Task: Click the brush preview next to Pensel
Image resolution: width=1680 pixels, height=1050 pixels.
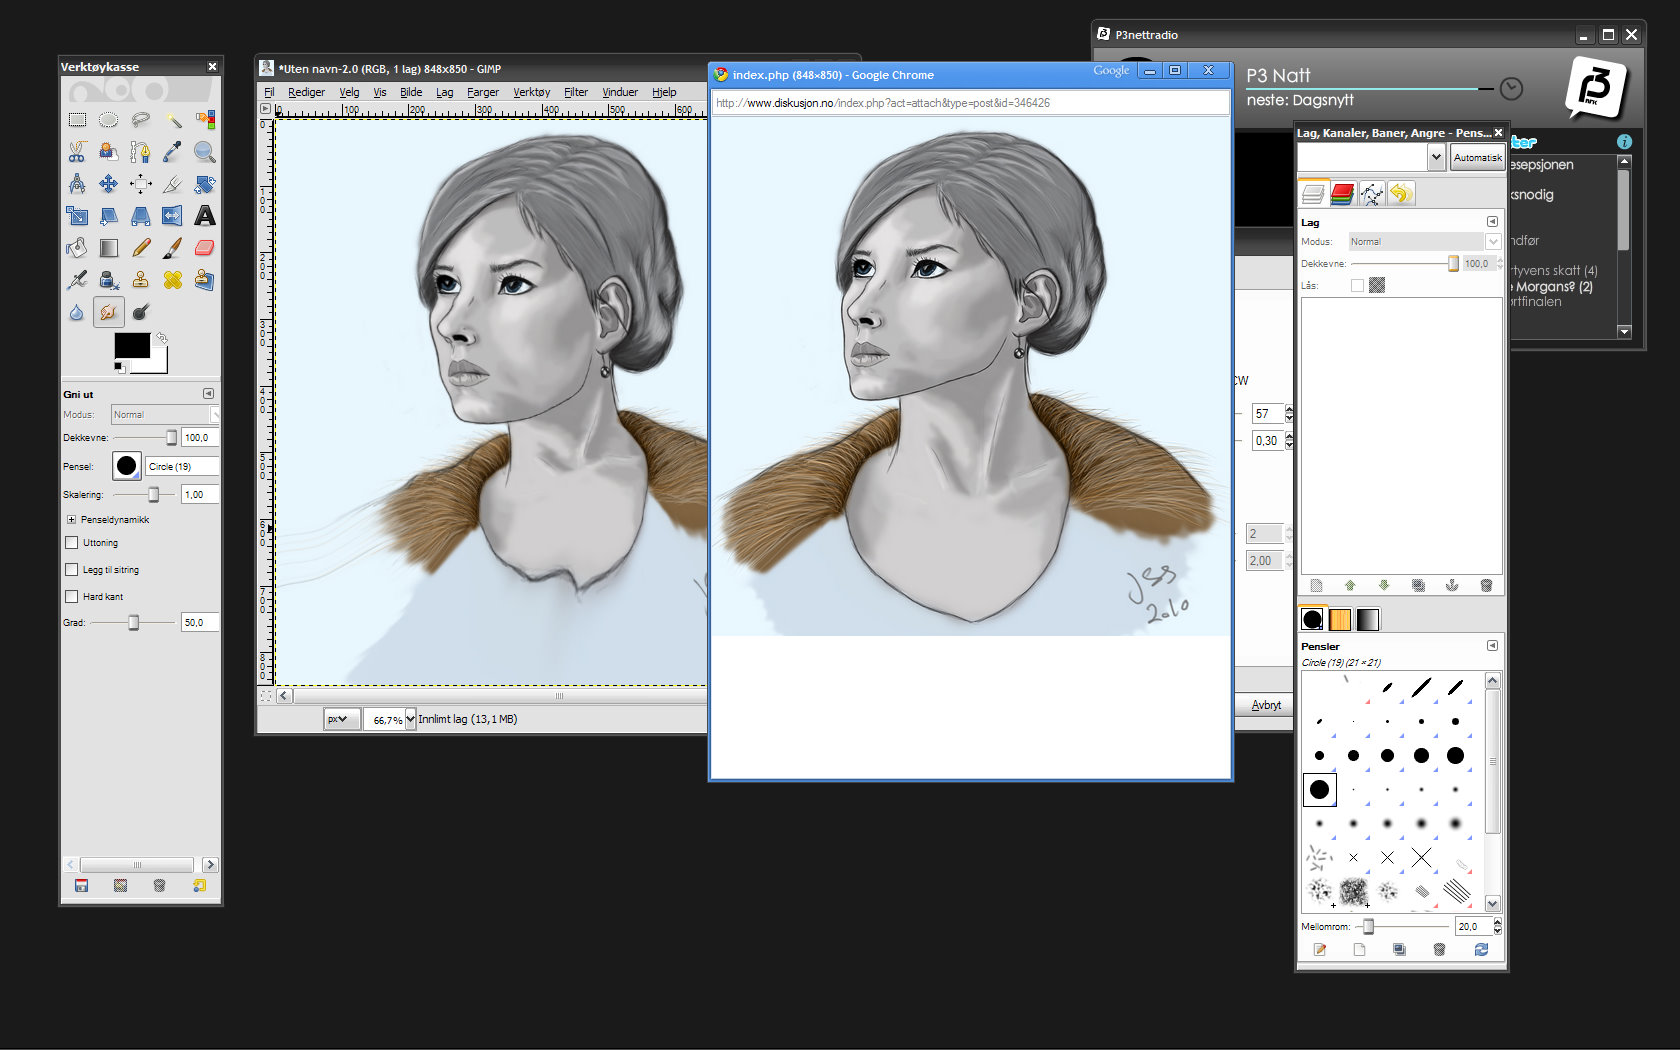Action: [127, 466]
